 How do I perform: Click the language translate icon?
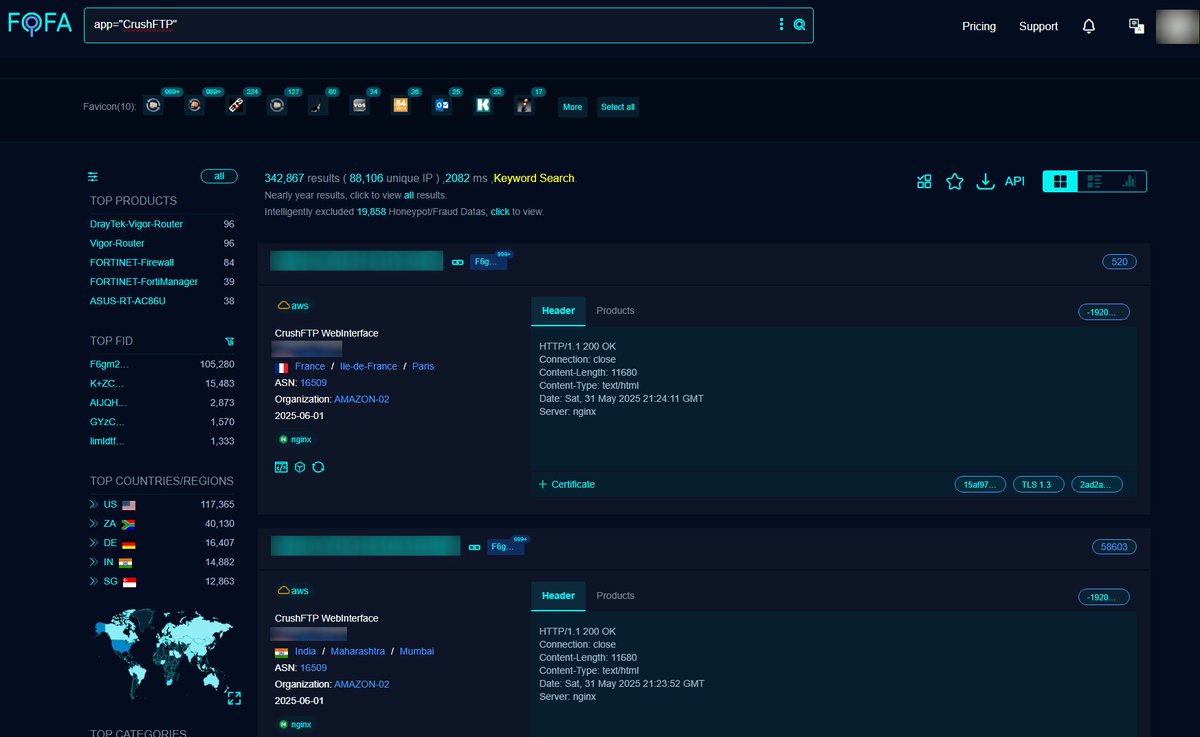coord(1136,26)
